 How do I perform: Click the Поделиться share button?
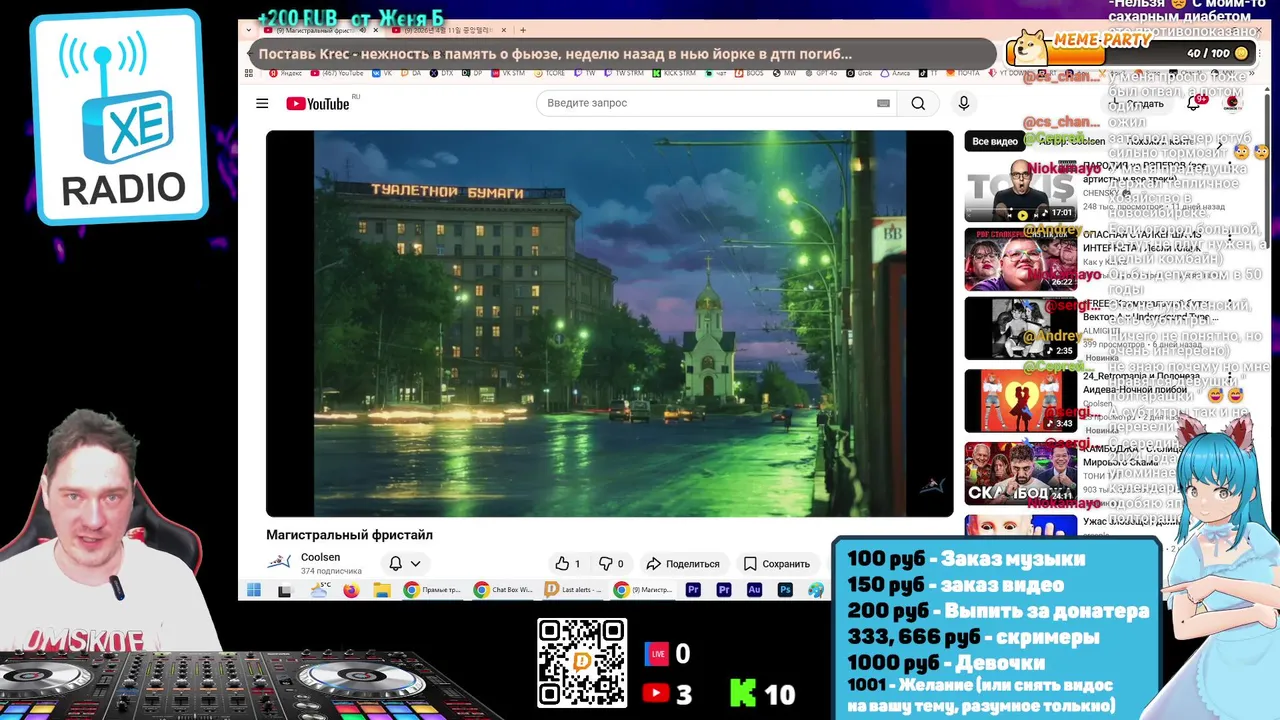tap(683, 563)
